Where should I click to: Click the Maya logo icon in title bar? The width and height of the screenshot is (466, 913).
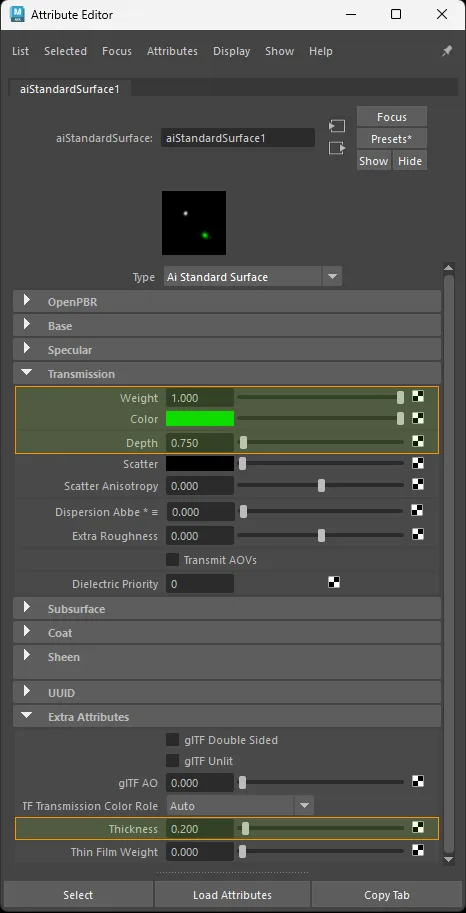[17, 14]
